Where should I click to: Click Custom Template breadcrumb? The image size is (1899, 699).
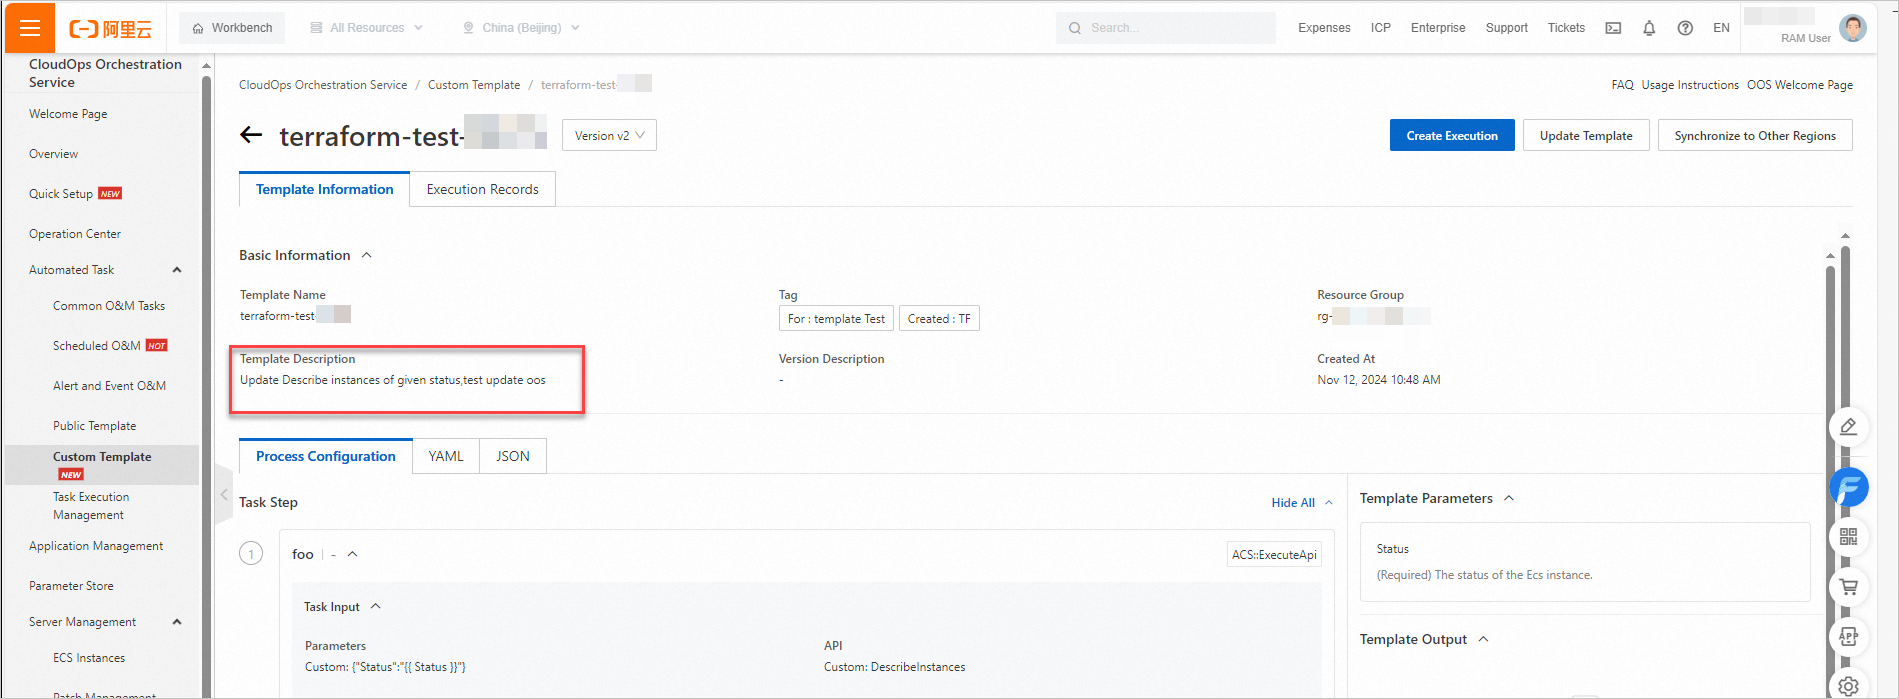[x=474, y=85]
